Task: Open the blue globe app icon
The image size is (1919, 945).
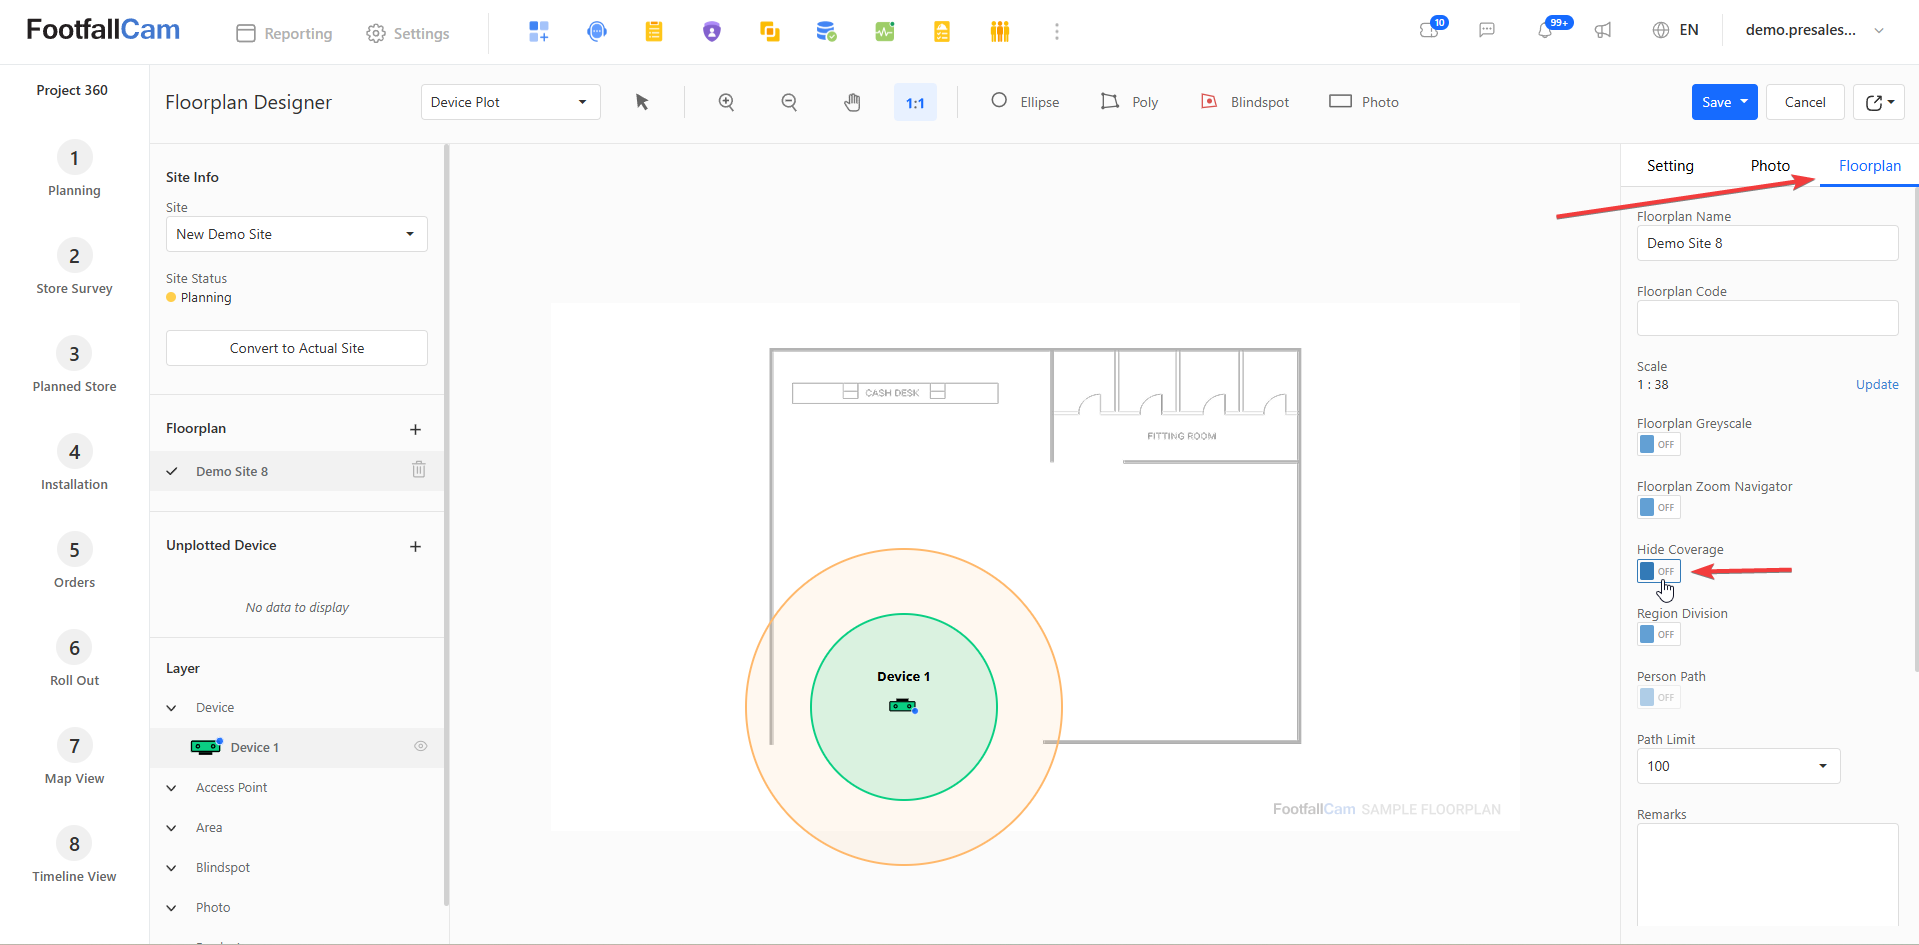Action: pos(597,32)
